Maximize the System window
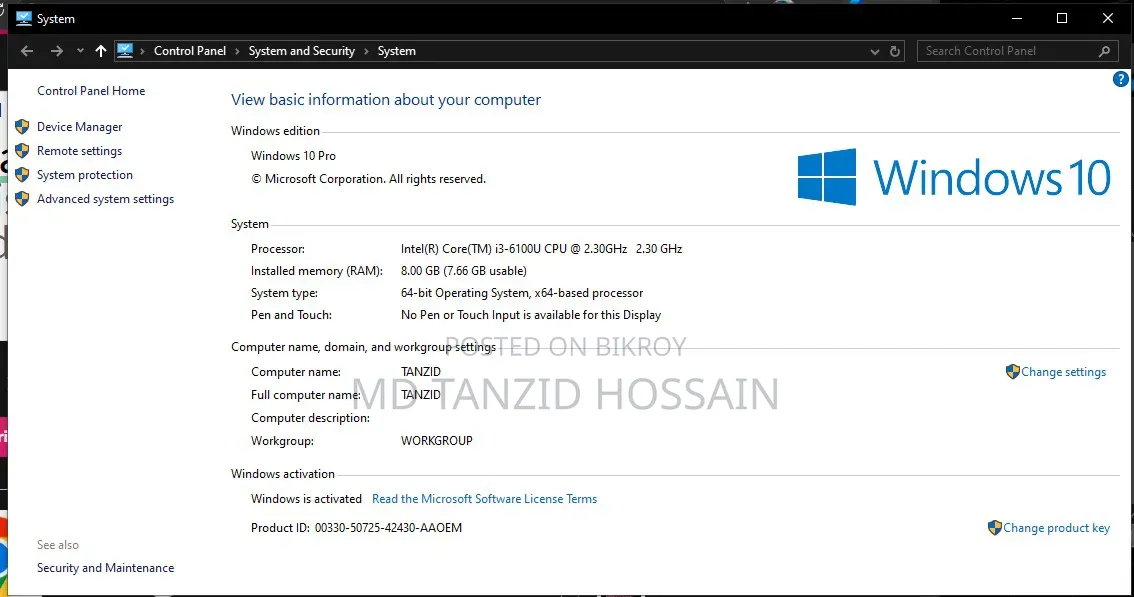Image resolution: width=1134 pixels, height=597 pixels. click(x=1062, y=18)
